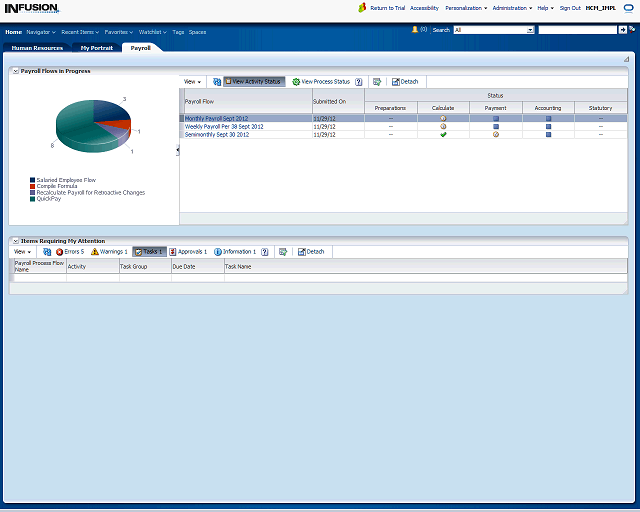This screenshot has height=512, width=640.
Task: Collapse the Payroll Flows in Progress panel
Action: pyautogui.click(x=15, y=72)
